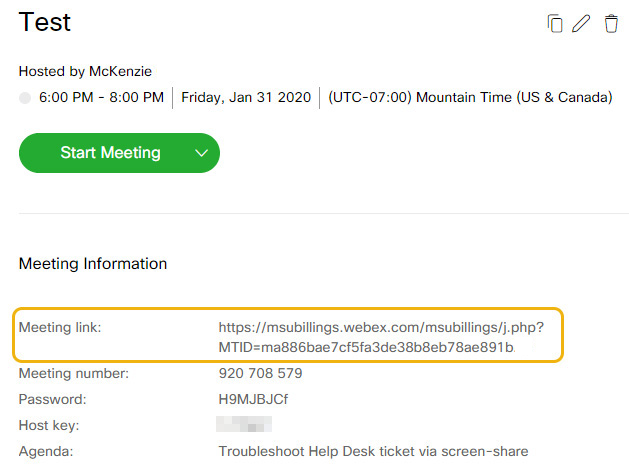Expand the Start Meeting dropdown arrow
This screenshot has width=629, height=472.
pyautogui.click(x=201, y=153)
